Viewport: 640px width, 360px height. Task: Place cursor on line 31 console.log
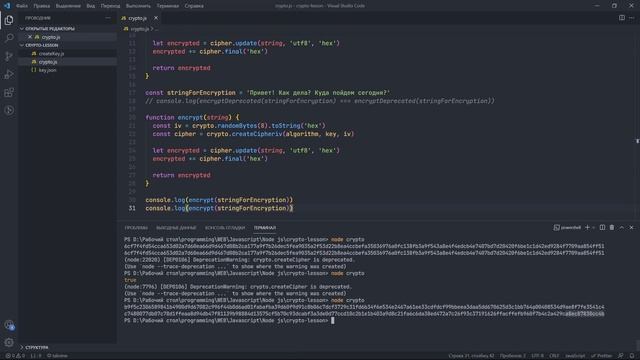click(219, 208)
